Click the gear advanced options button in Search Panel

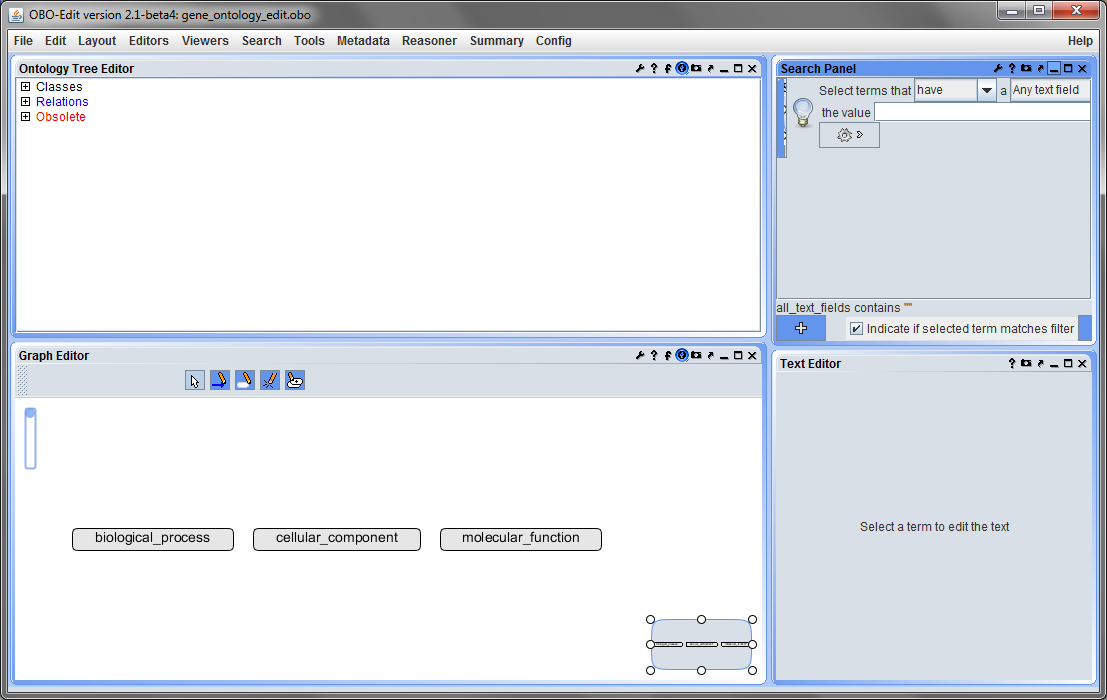(849, 135)
